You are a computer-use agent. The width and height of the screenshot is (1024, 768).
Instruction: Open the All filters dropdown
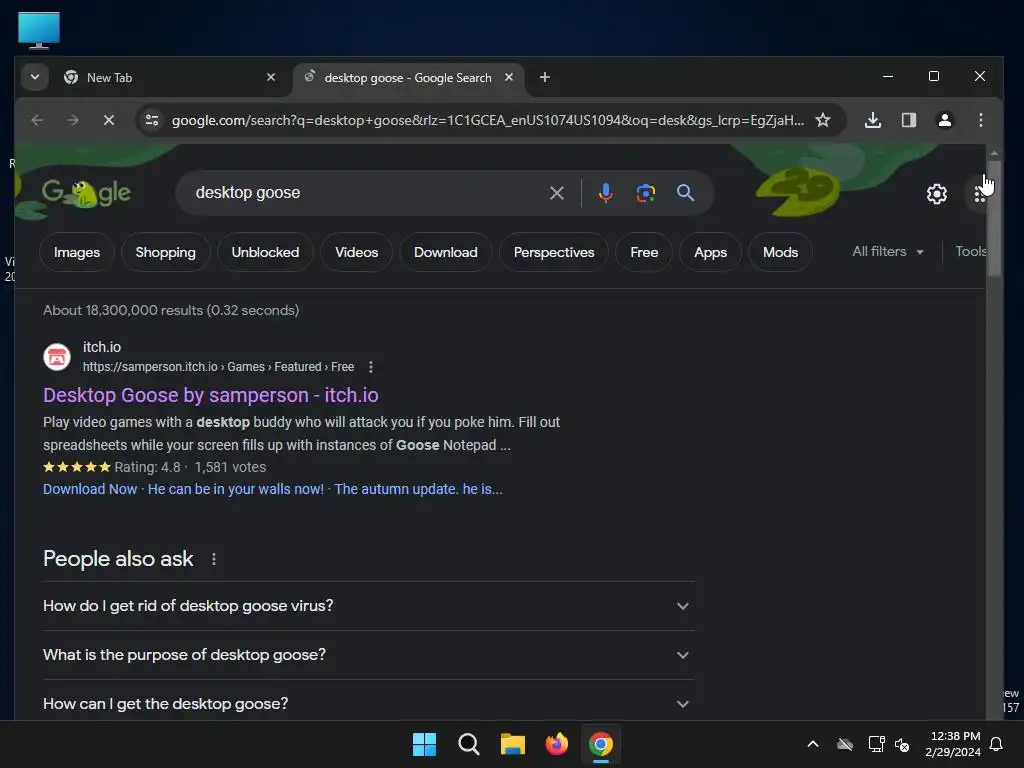[888, 251]
